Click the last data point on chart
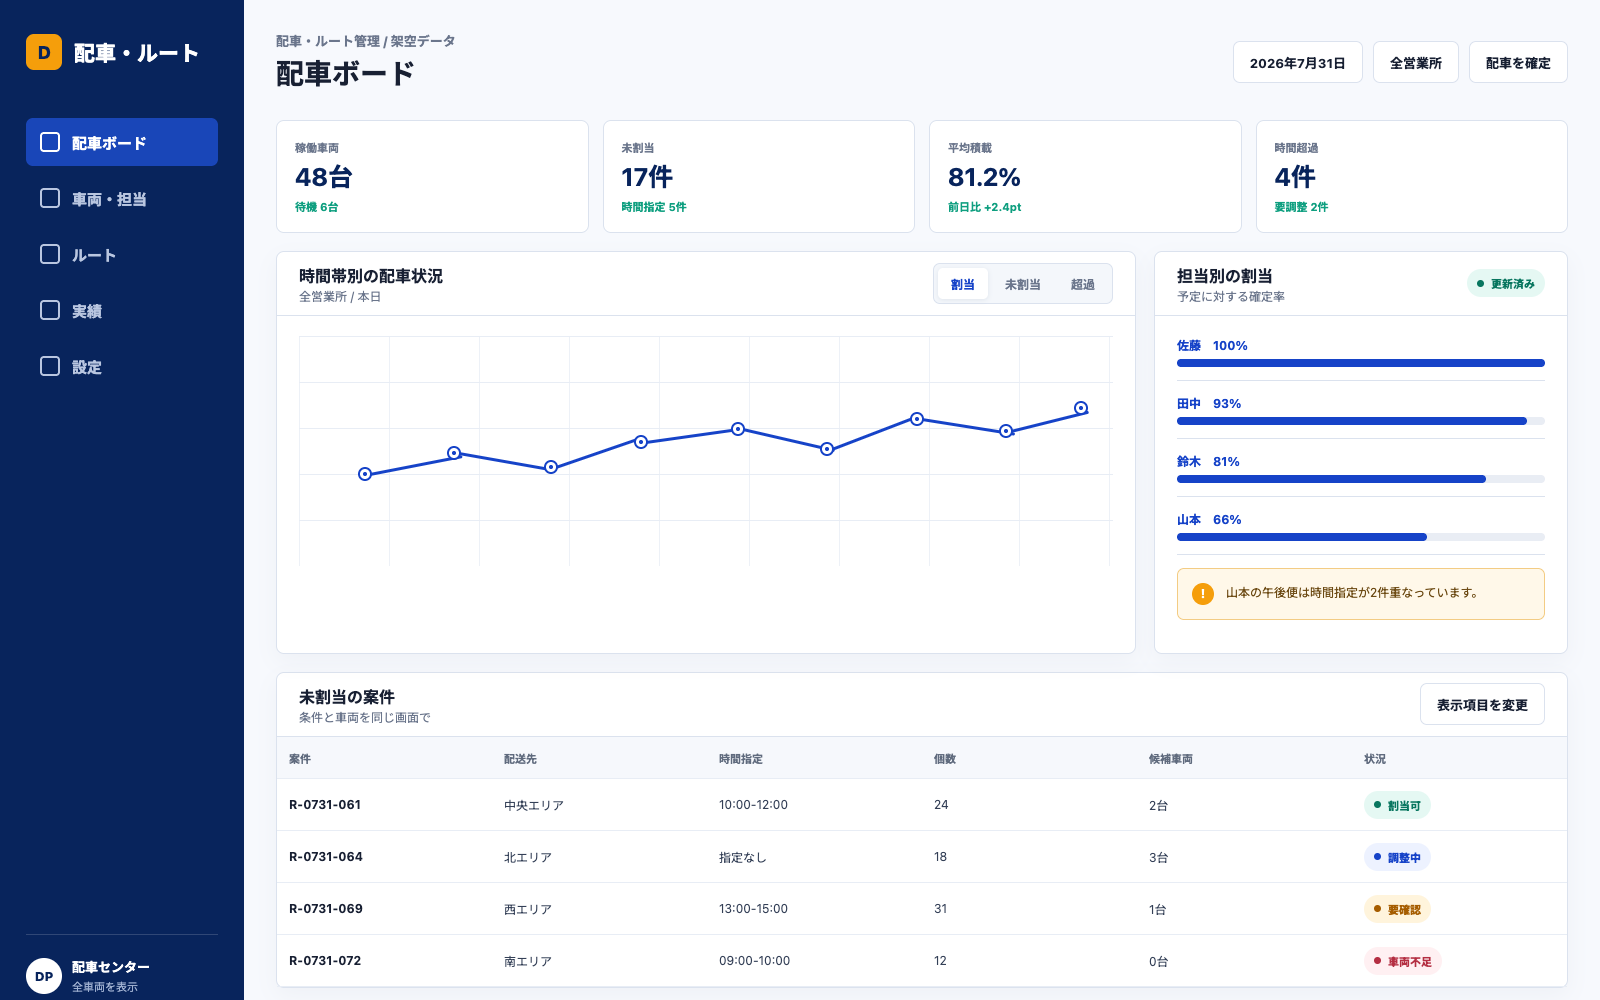 [x=1081, y=408]
